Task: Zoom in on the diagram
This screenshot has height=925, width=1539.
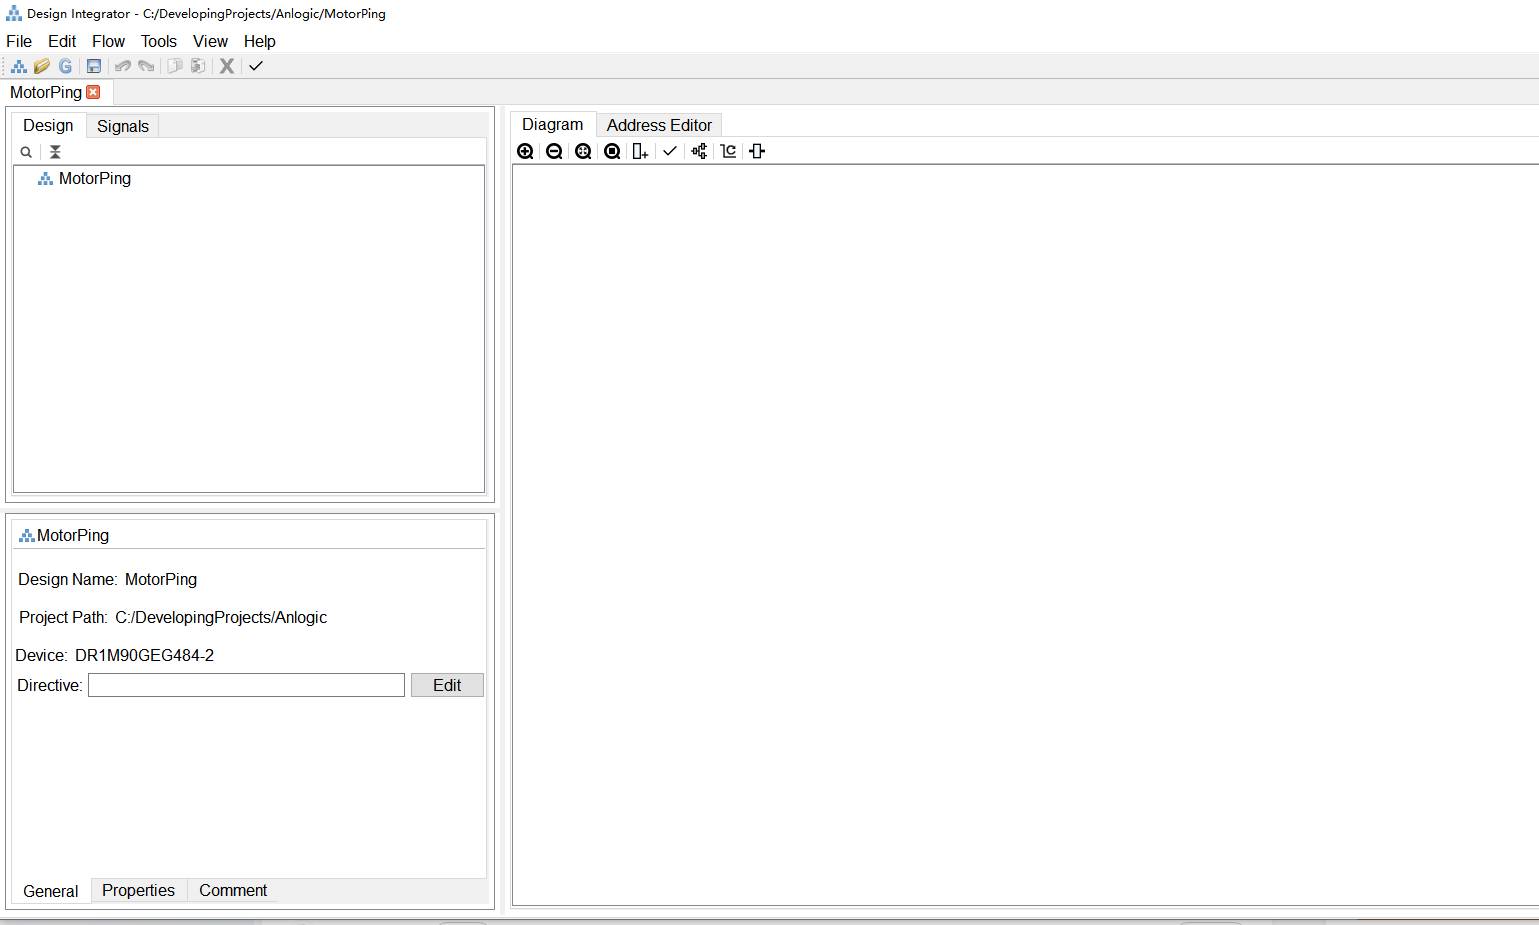Action: click(525, 151)
